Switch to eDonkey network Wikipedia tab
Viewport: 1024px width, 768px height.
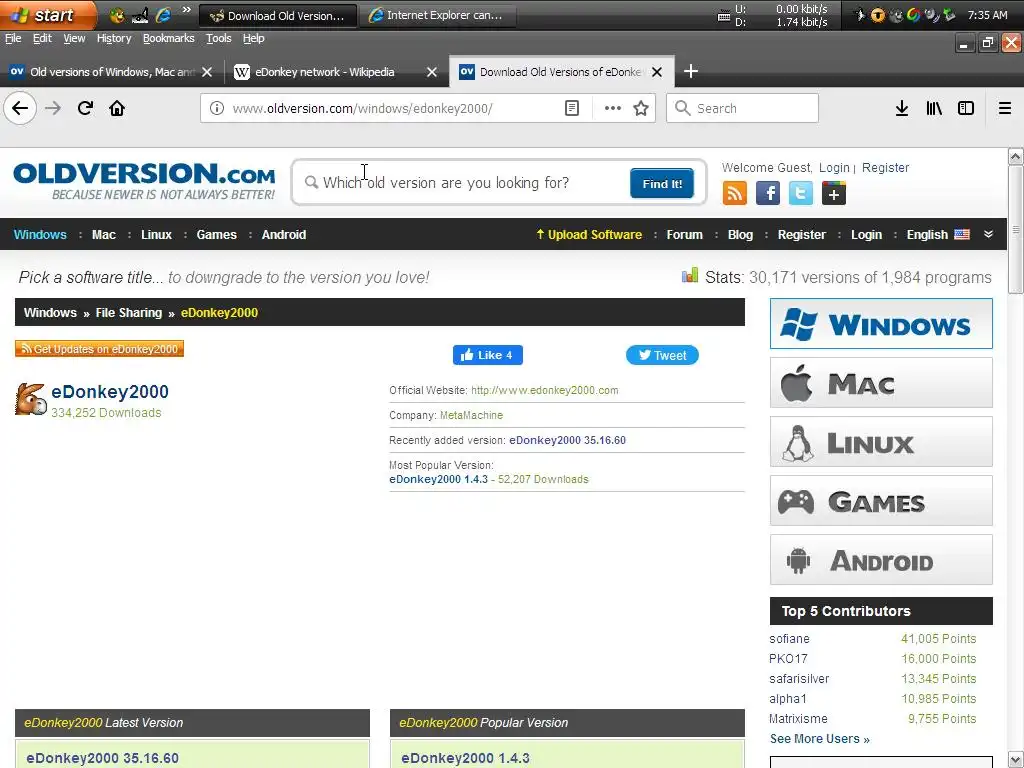tap(325, 72)
